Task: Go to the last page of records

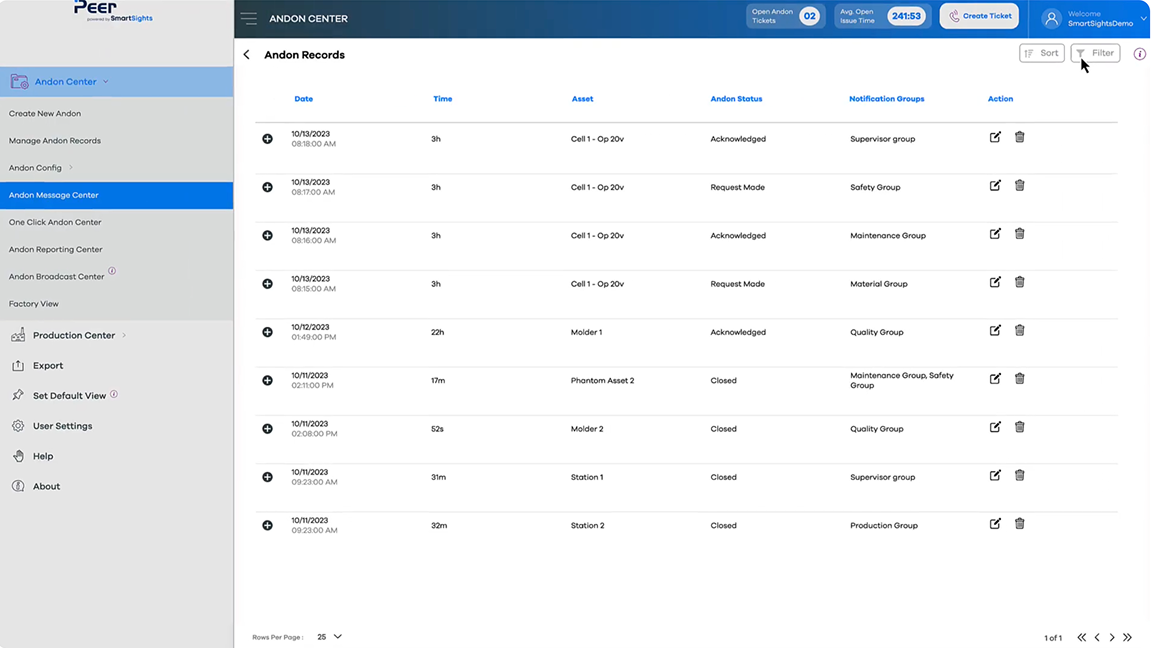Action: click(1128, 638)
